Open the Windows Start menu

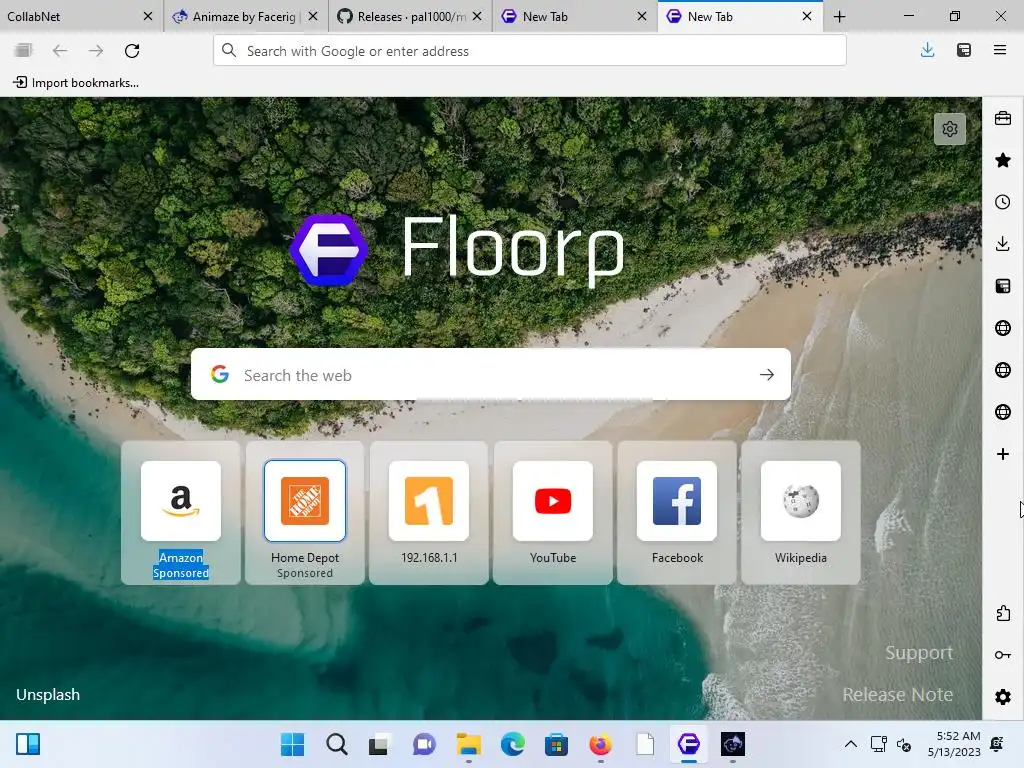click(293, 744)
